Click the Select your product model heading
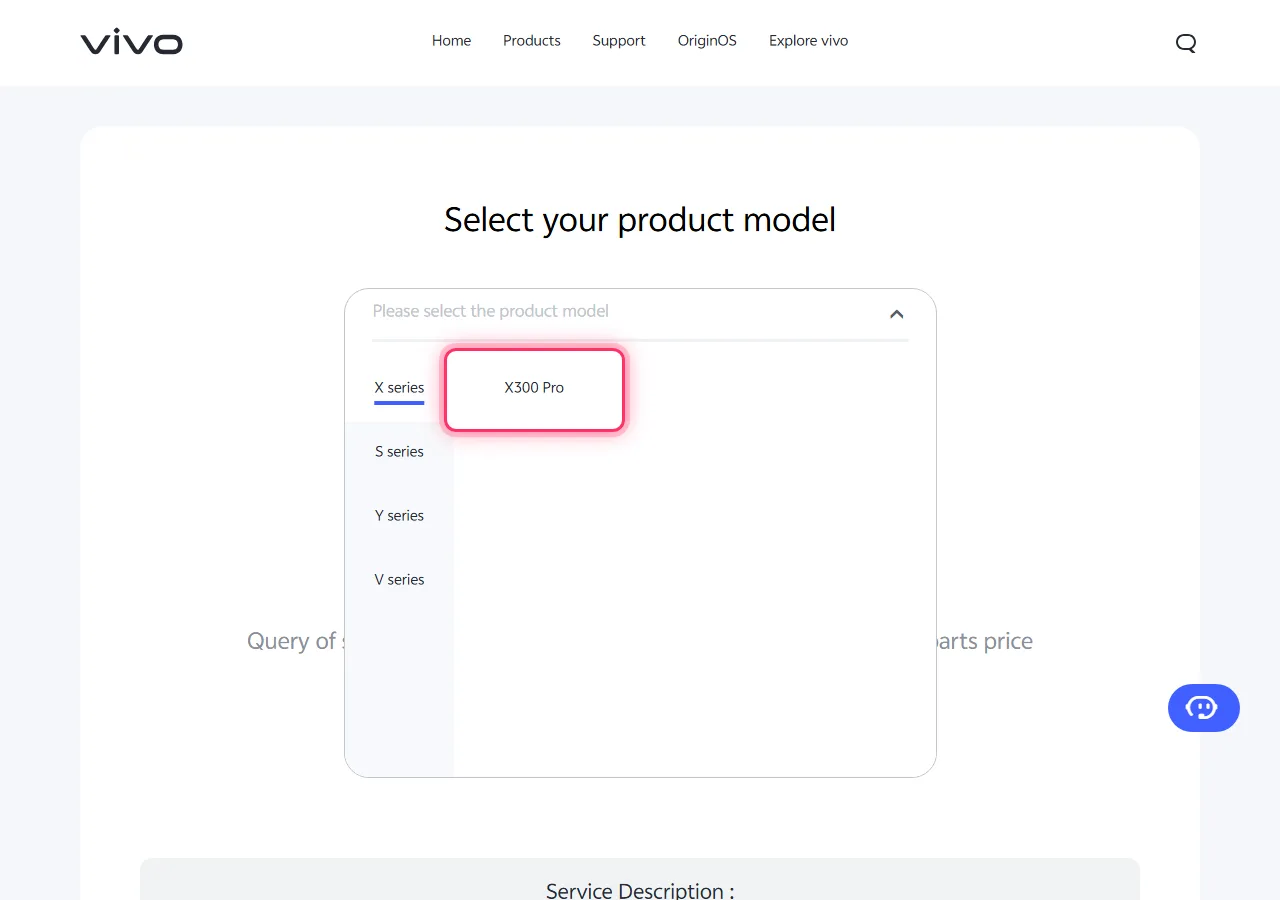1280x900 pixels. (640, 220)
